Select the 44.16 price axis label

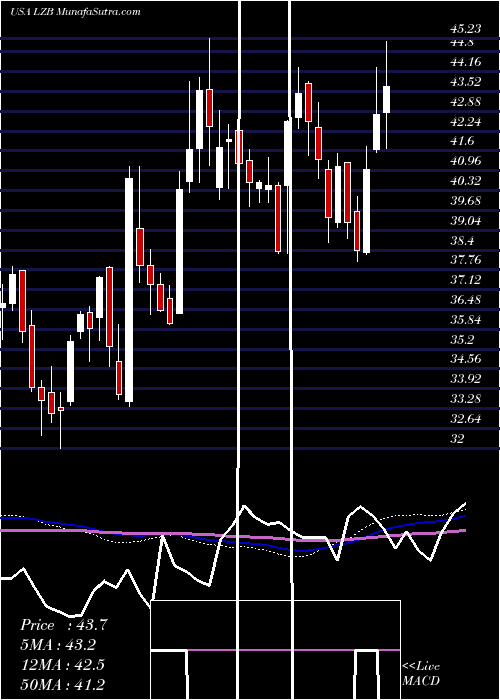(x=466, y=62)
